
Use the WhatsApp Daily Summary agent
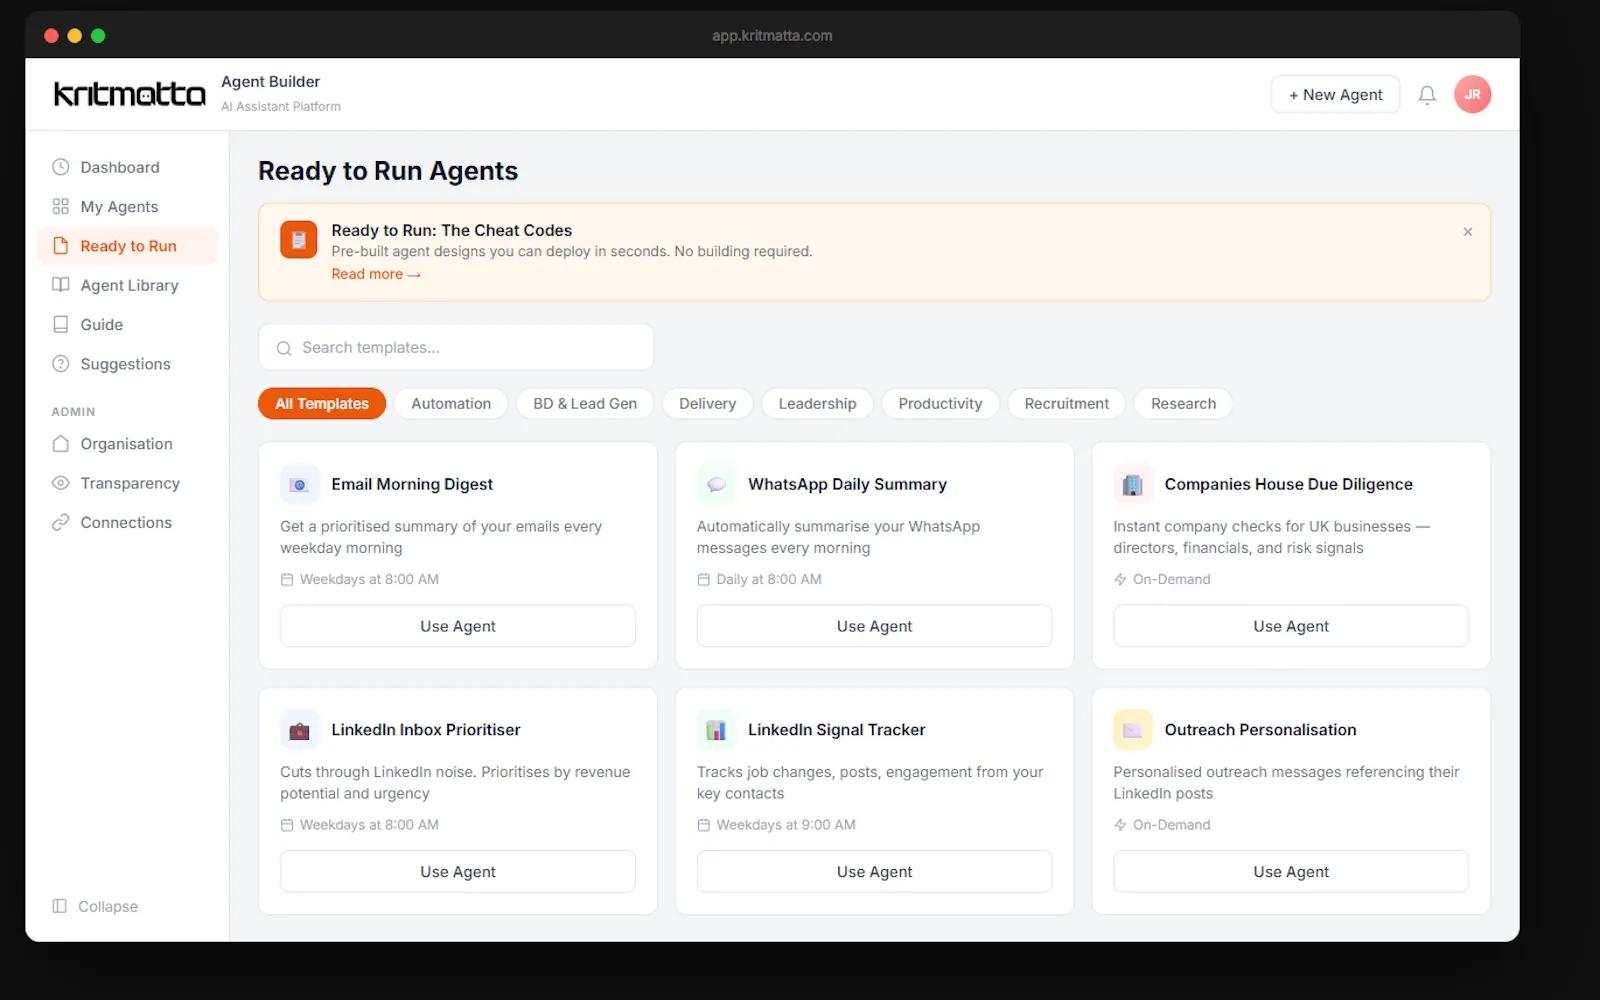(874, 627)
